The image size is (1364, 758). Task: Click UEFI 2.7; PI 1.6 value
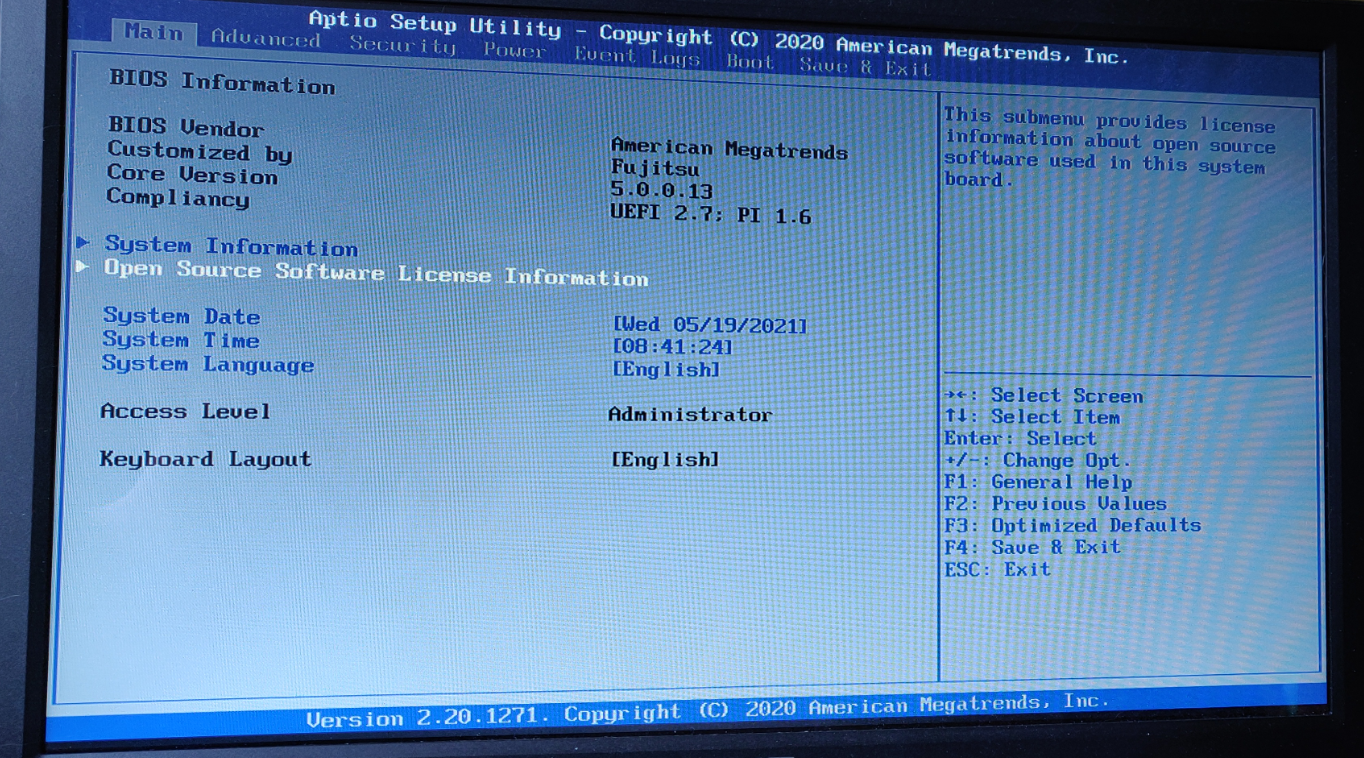pyautogui.click(x=710, y=214)
